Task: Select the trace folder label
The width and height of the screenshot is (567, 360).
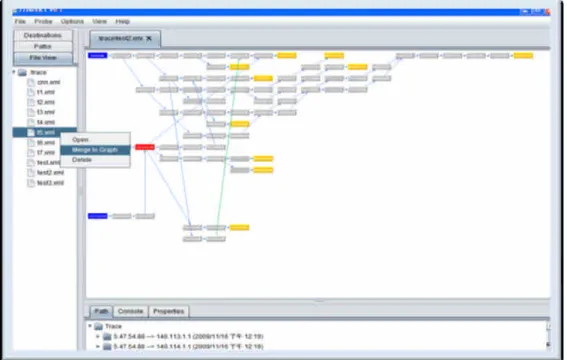Action: coord(38,72)
